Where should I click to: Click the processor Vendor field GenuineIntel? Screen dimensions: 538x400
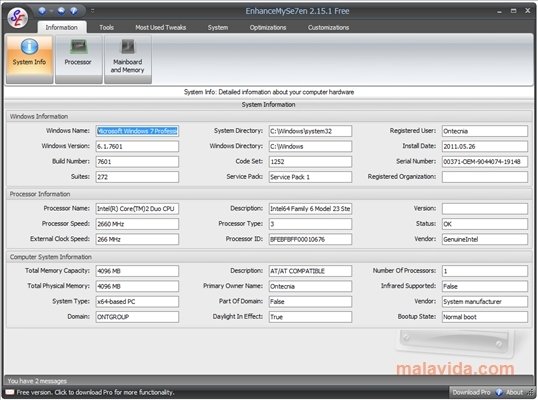pos(484,239)
